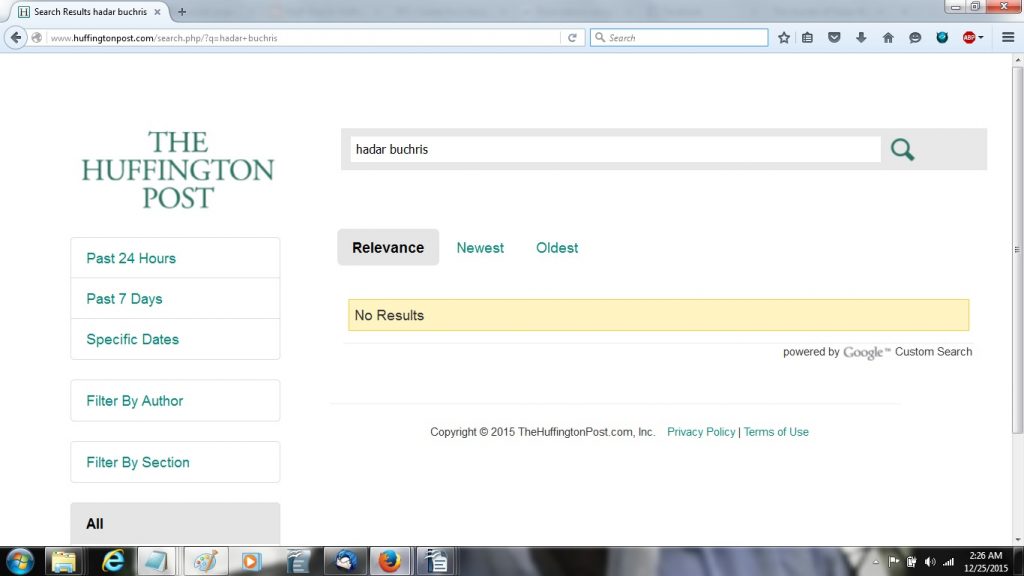Viewport: 1024px width, 576px height.
Task: Click the Adblock Plus ABP icon
Action: (969, 38)
